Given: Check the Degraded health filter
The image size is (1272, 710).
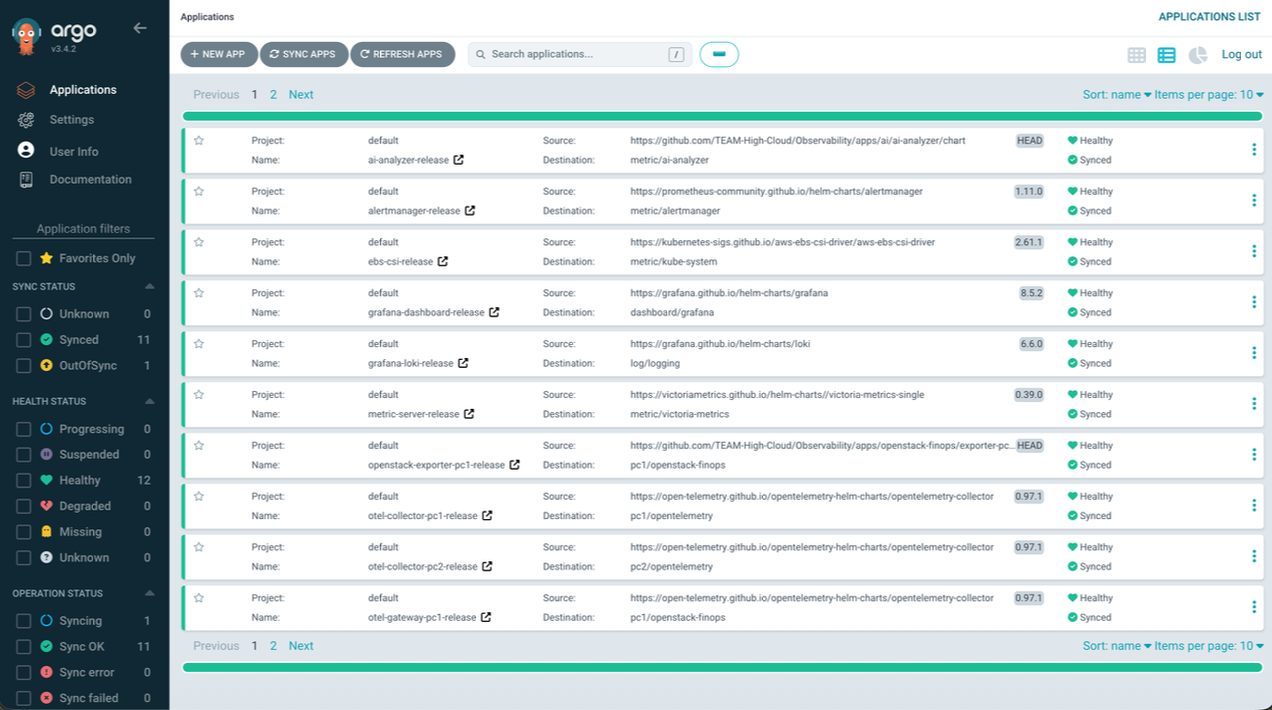Looking at the screenshot, I should pos(23,507).
